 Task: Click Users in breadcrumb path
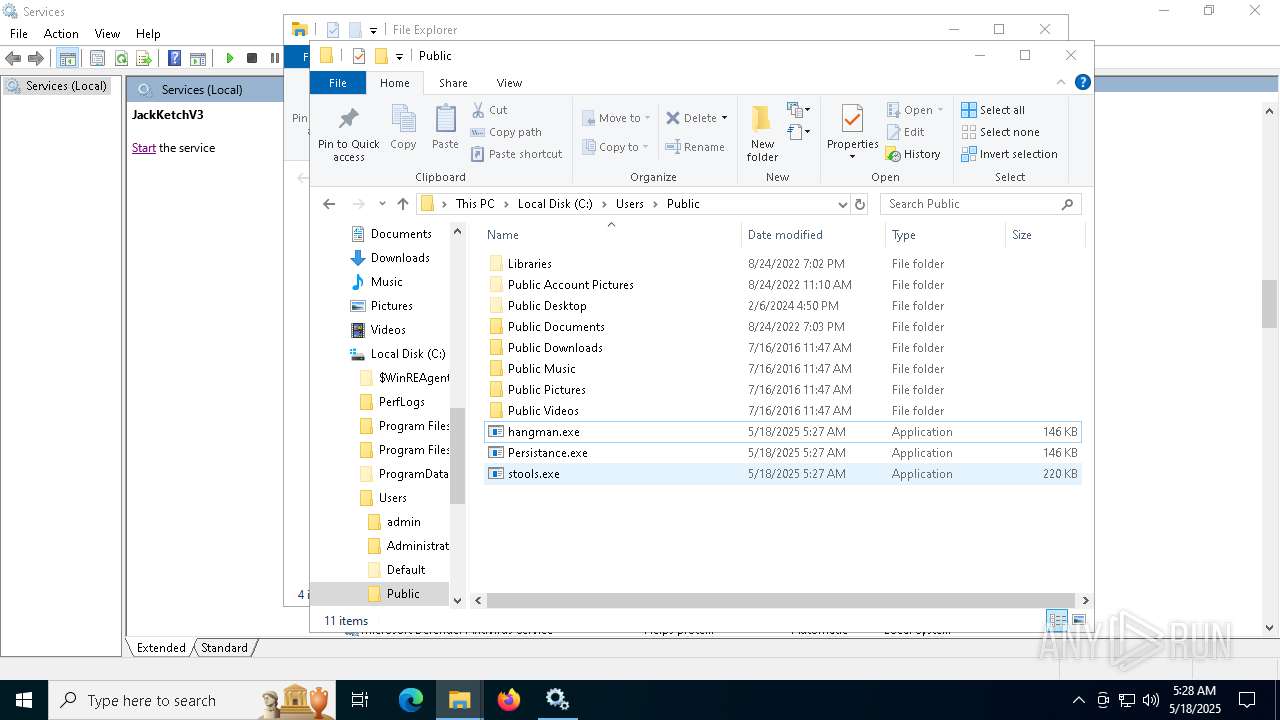630,204
